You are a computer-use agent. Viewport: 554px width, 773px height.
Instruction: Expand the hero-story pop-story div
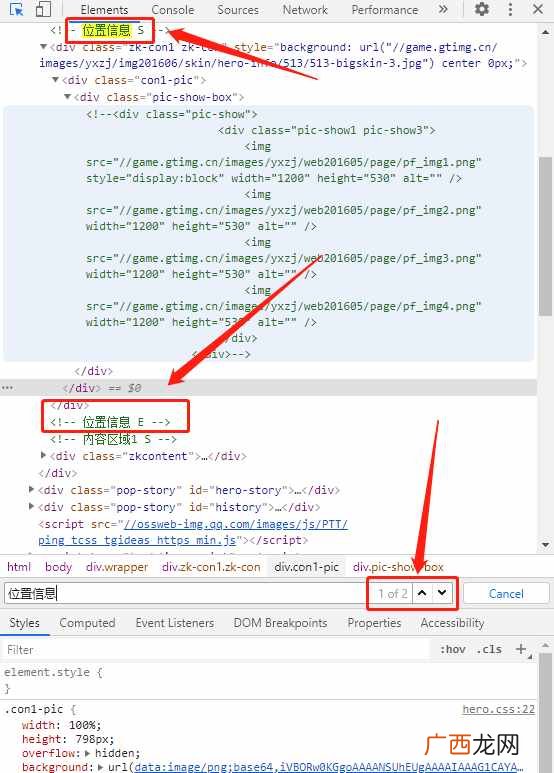pyautogui.click(x=32, y=490)
